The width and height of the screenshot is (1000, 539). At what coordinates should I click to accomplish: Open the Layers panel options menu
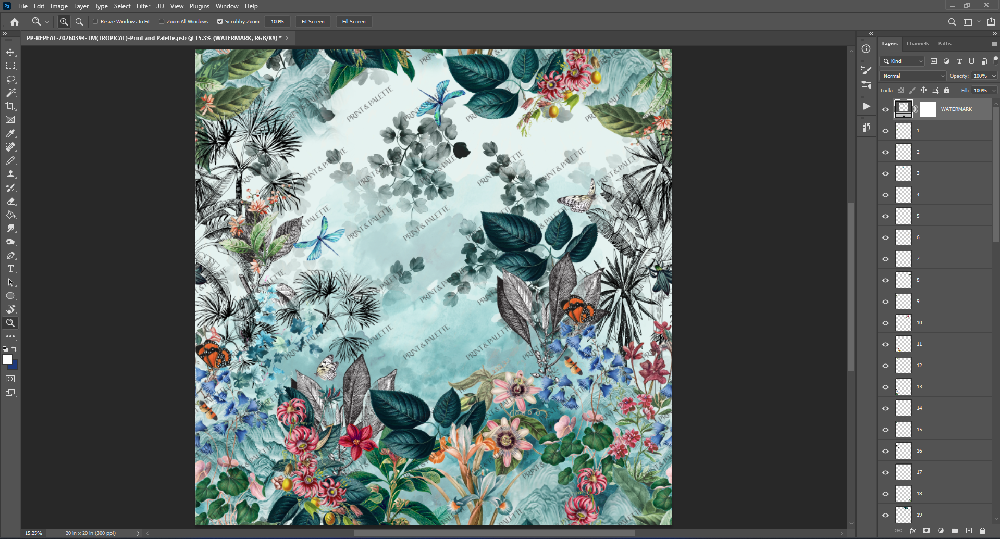(994, 43)
